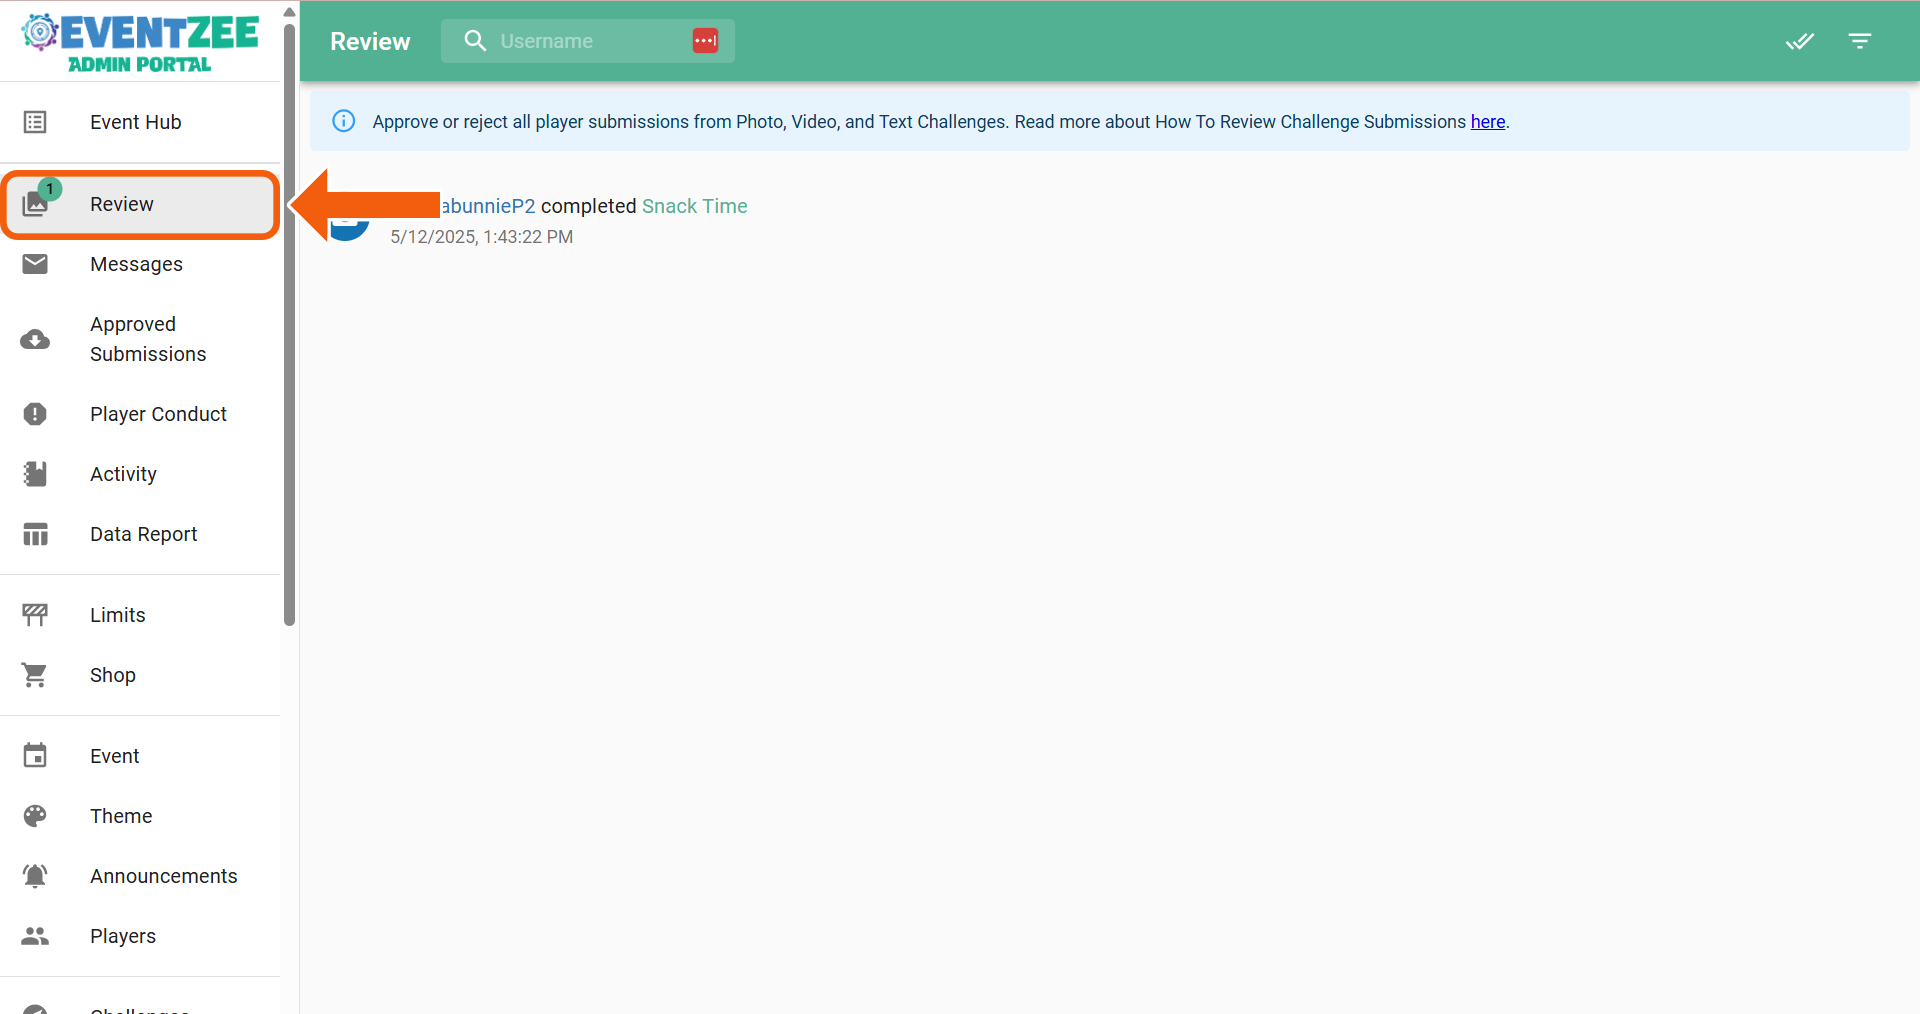Click the info circle icon in banner
Image resolution: width=1920 pixels, height=1014 pixels.
pyautogui.click(x=343, y=121)
